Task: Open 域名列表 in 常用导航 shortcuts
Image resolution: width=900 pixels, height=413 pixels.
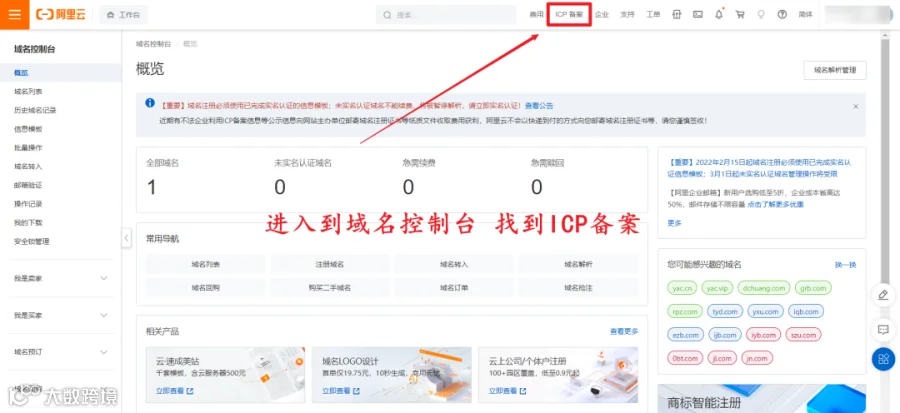Action: (x=206, y=264)
